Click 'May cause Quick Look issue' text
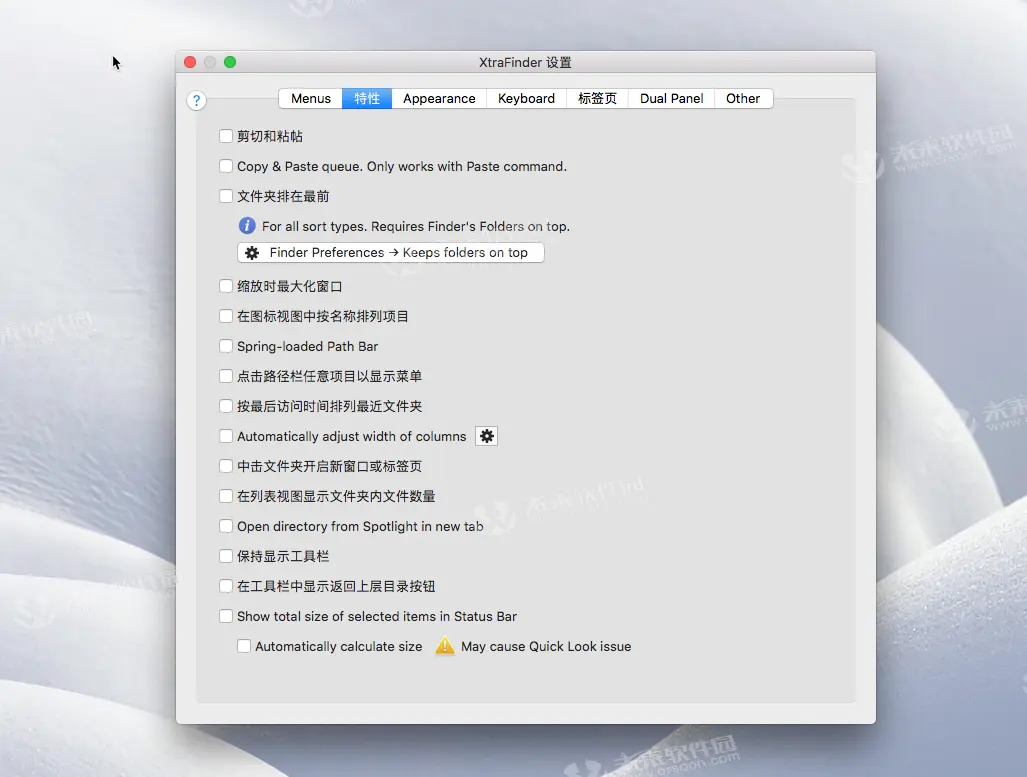This screenshot has width=1027, height=777. (546, 647)
